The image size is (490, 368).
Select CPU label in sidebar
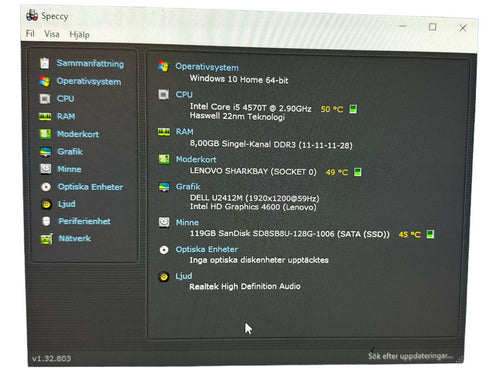click(x=65, y=99)
